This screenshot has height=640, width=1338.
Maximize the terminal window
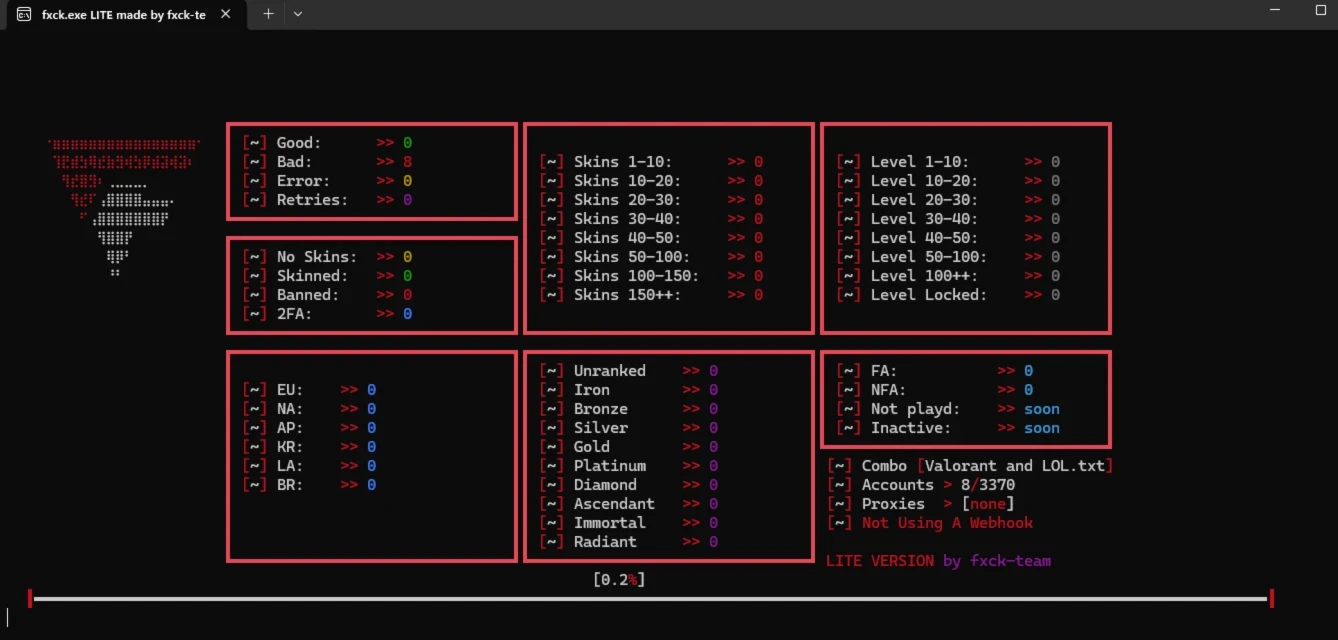(1320, 10)
